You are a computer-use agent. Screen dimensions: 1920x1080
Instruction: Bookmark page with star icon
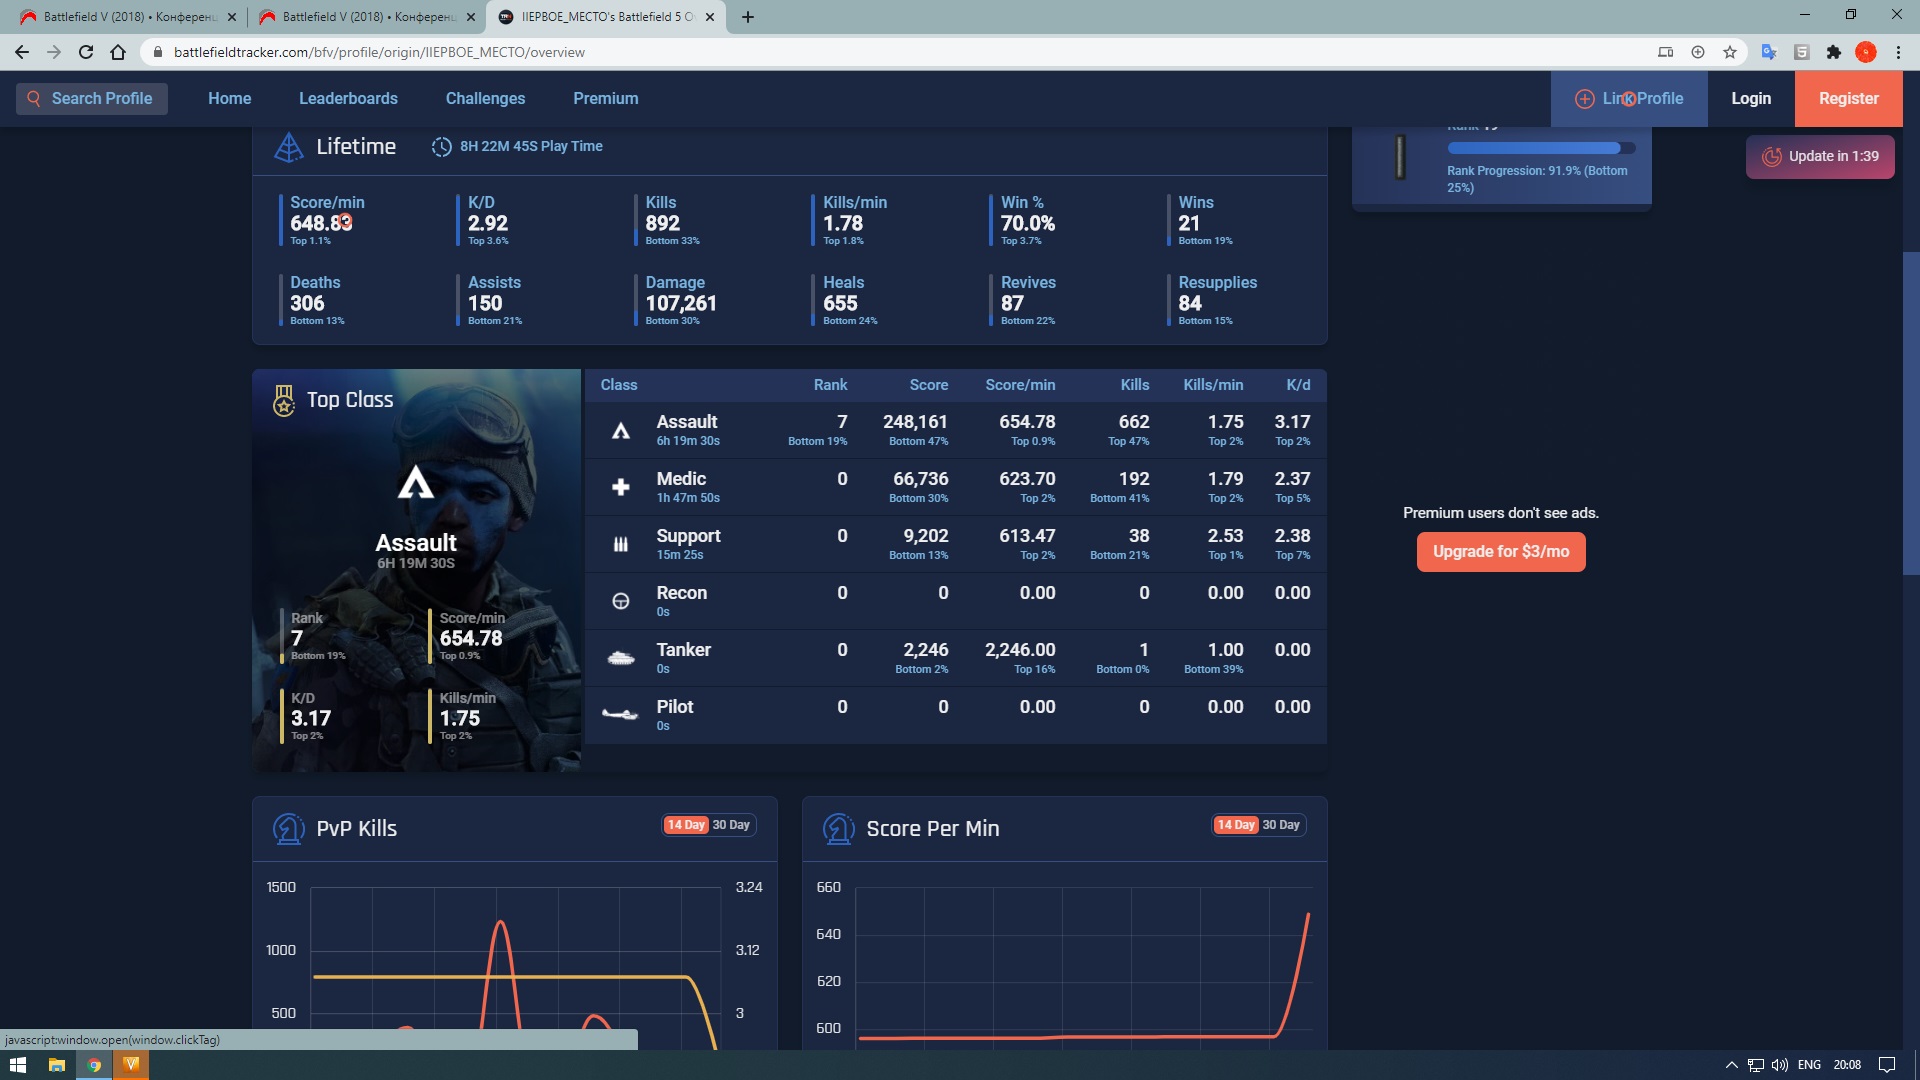[1730, 52]
